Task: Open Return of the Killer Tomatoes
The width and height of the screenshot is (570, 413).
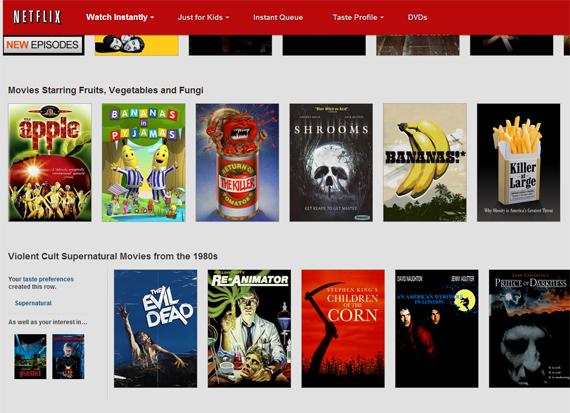Action: 237,163
